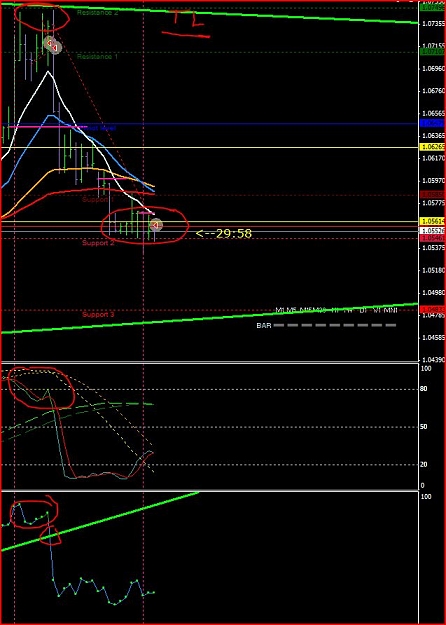Click the MN timeframe label
The height and width of the screenshot is (625, 446).
pyautogui.click(x=391, y=310)
